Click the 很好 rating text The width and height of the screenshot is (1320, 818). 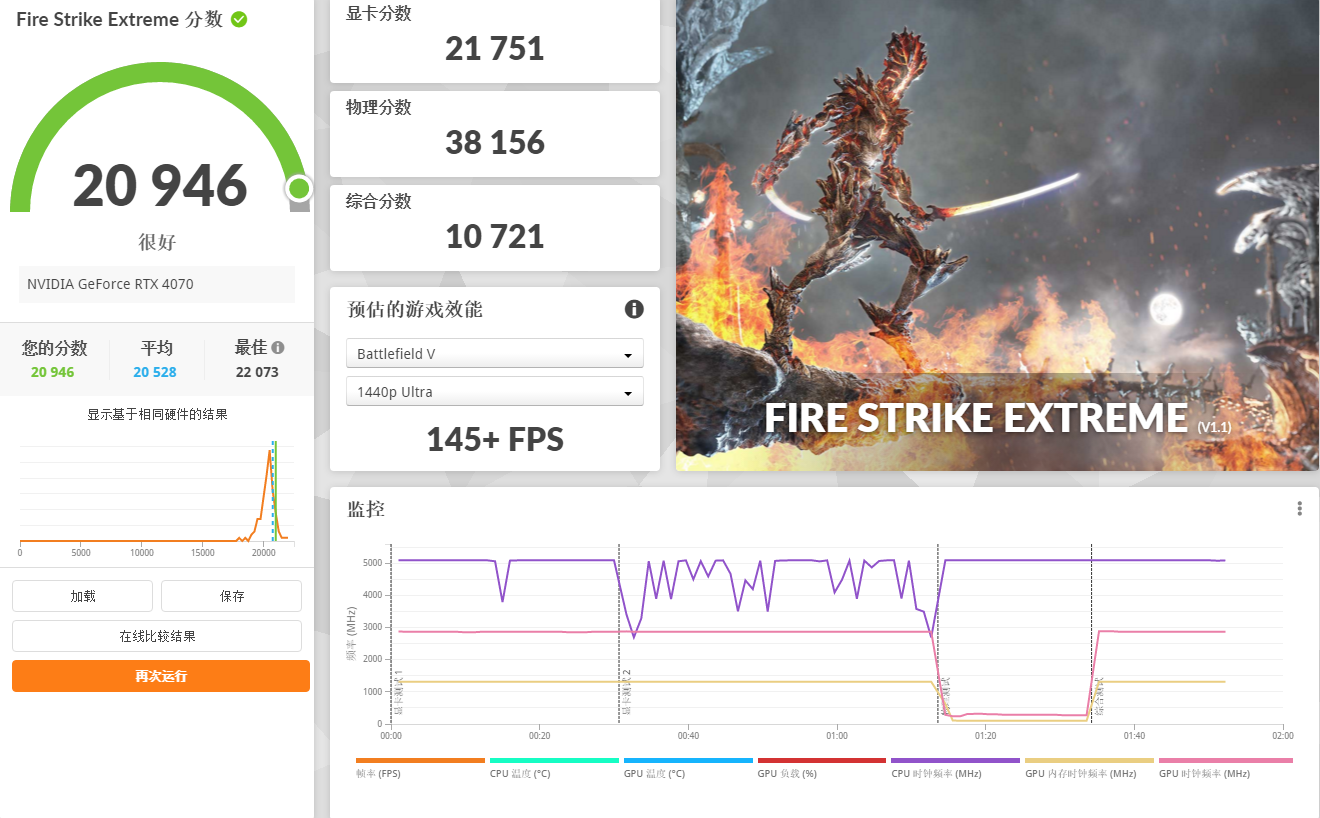coord(157,242)
